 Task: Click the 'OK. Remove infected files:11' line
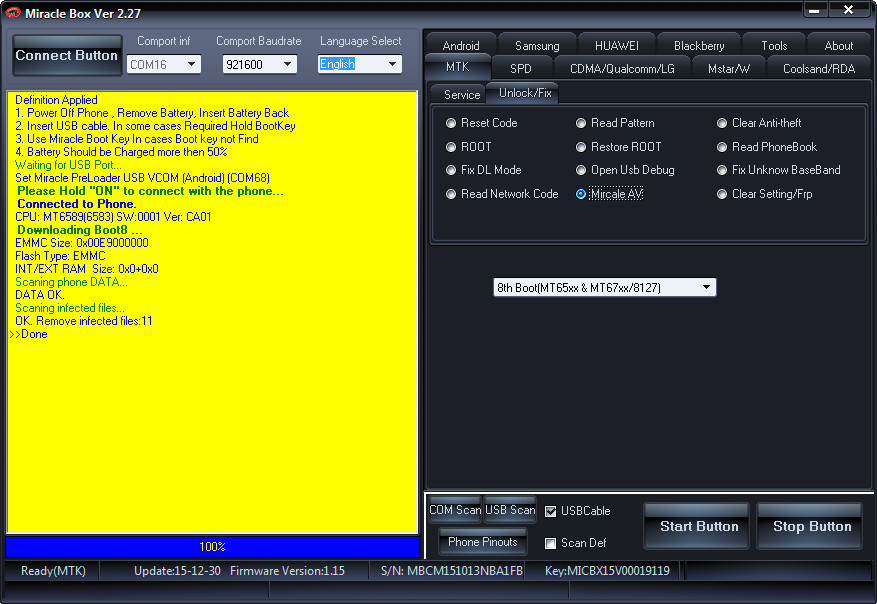(83, 321)
